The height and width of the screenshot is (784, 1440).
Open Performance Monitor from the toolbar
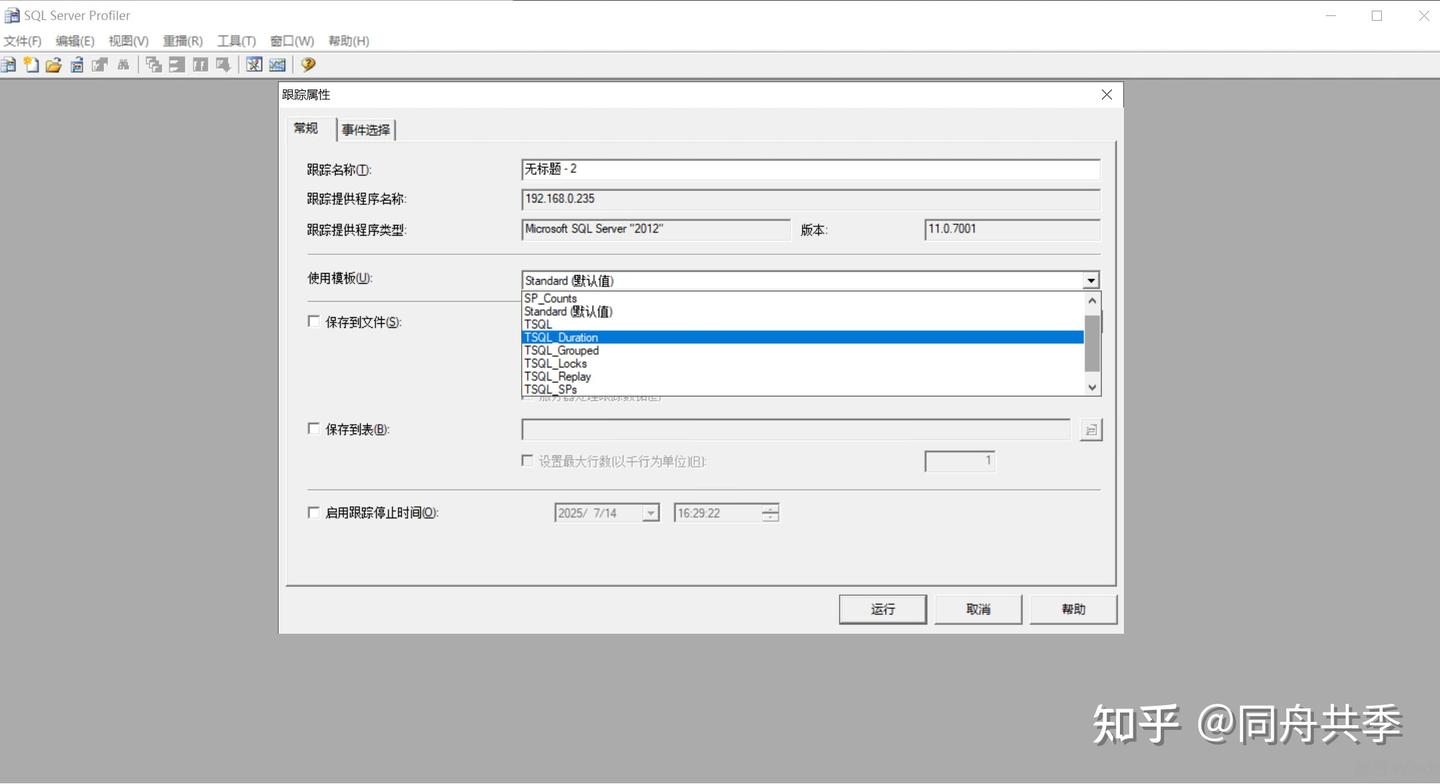pyautogui.click(x=277, y=65)
